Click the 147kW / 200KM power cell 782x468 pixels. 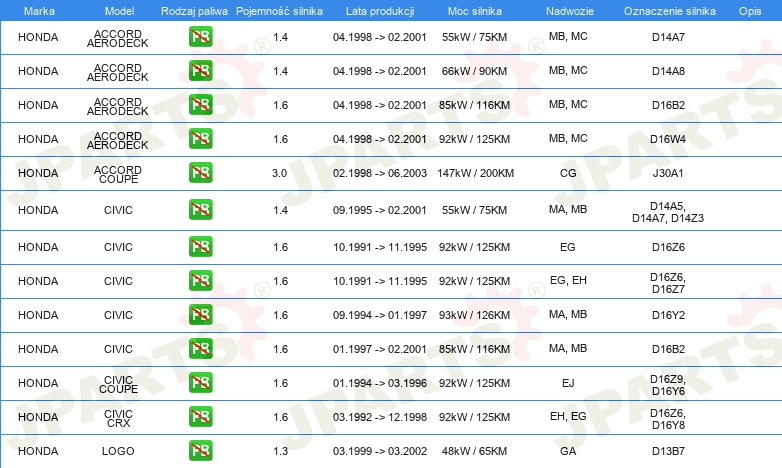475,173
